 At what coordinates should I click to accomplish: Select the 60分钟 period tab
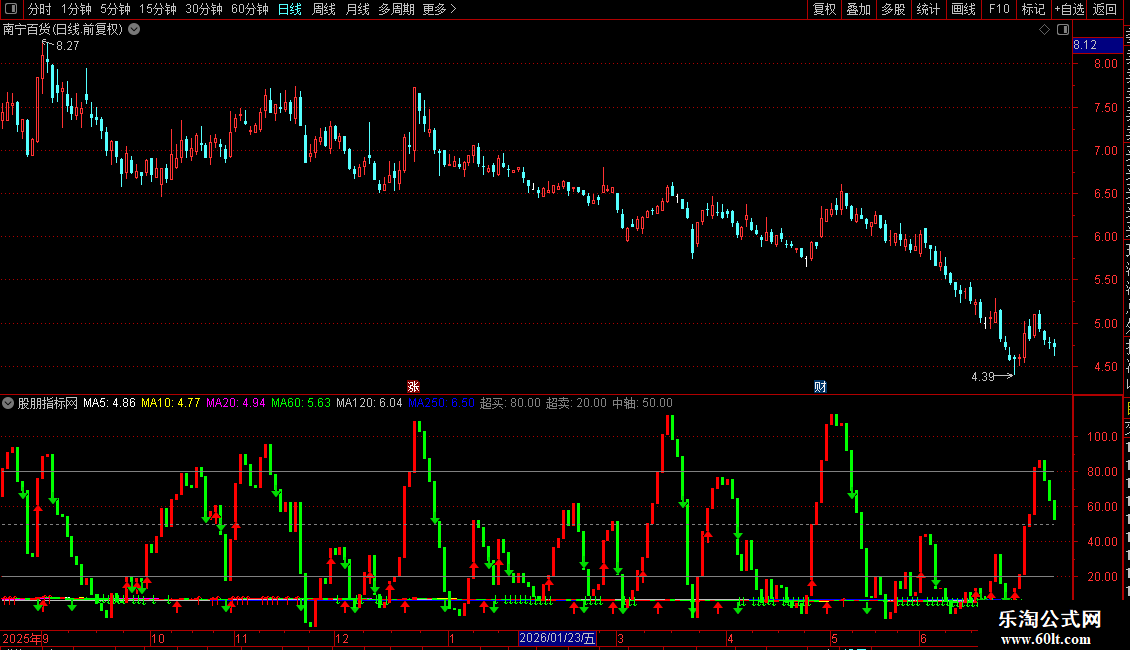coord(250,9)
